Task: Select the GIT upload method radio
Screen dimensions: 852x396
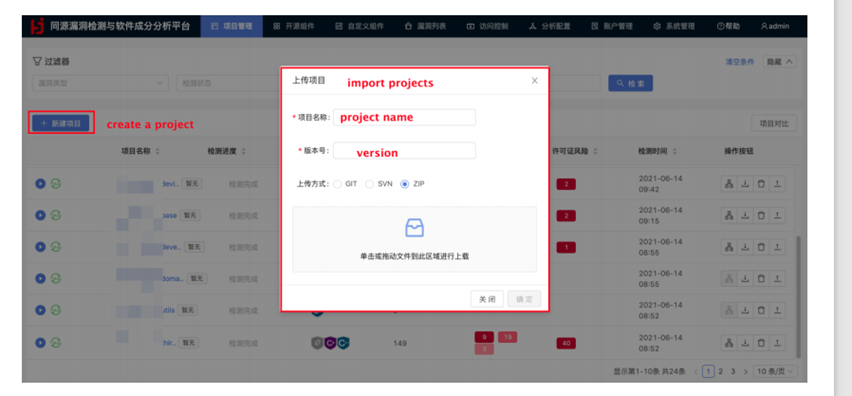Action: 337,184
